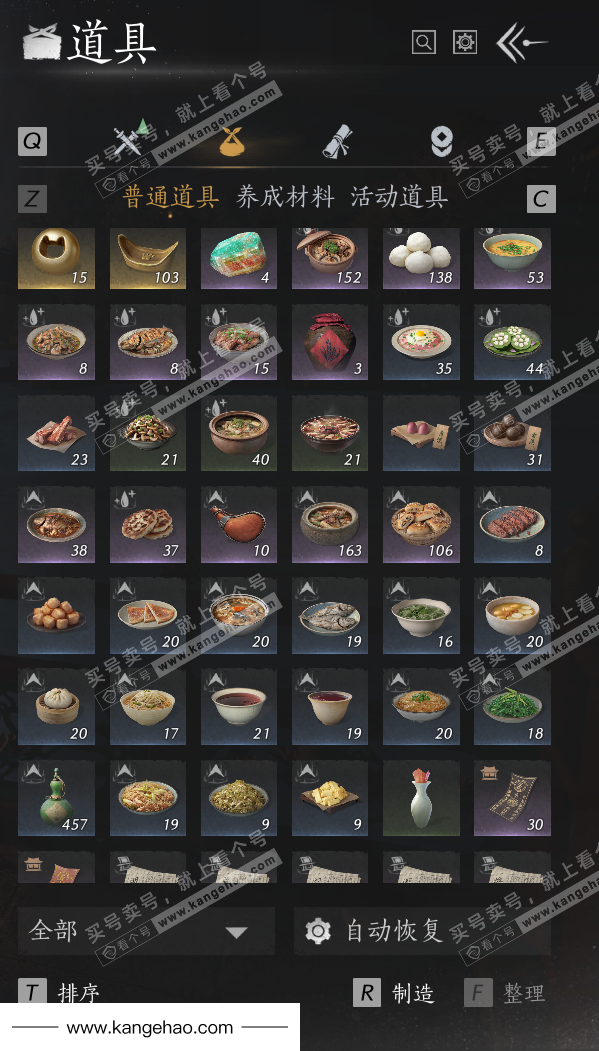599x1051 pixels.
Task: Select the gold ingot item with 103
Action: 147,258
